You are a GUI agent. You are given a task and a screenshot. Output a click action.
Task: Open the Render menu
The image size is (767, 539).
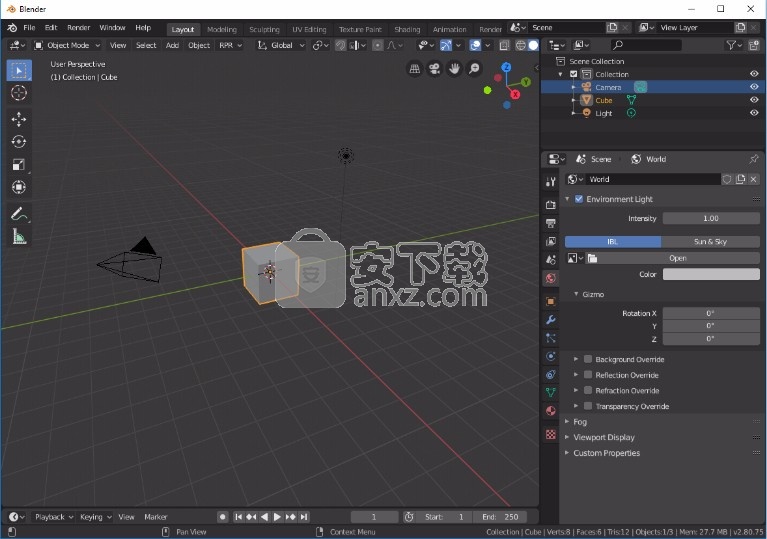click(79, 28)
